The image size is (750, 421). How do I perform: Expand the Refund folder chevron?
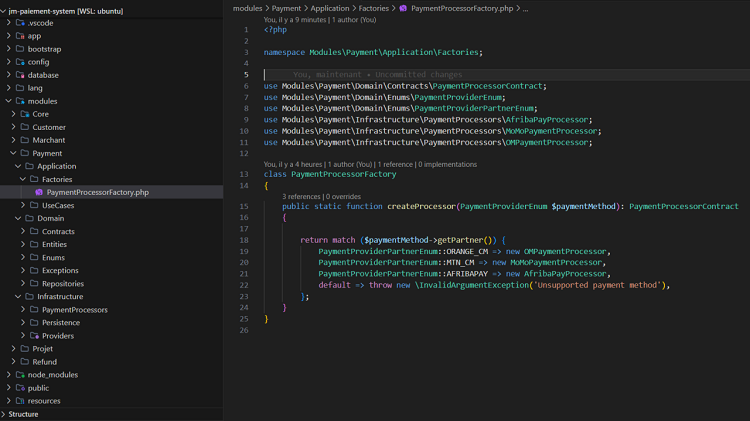[13, 362]
